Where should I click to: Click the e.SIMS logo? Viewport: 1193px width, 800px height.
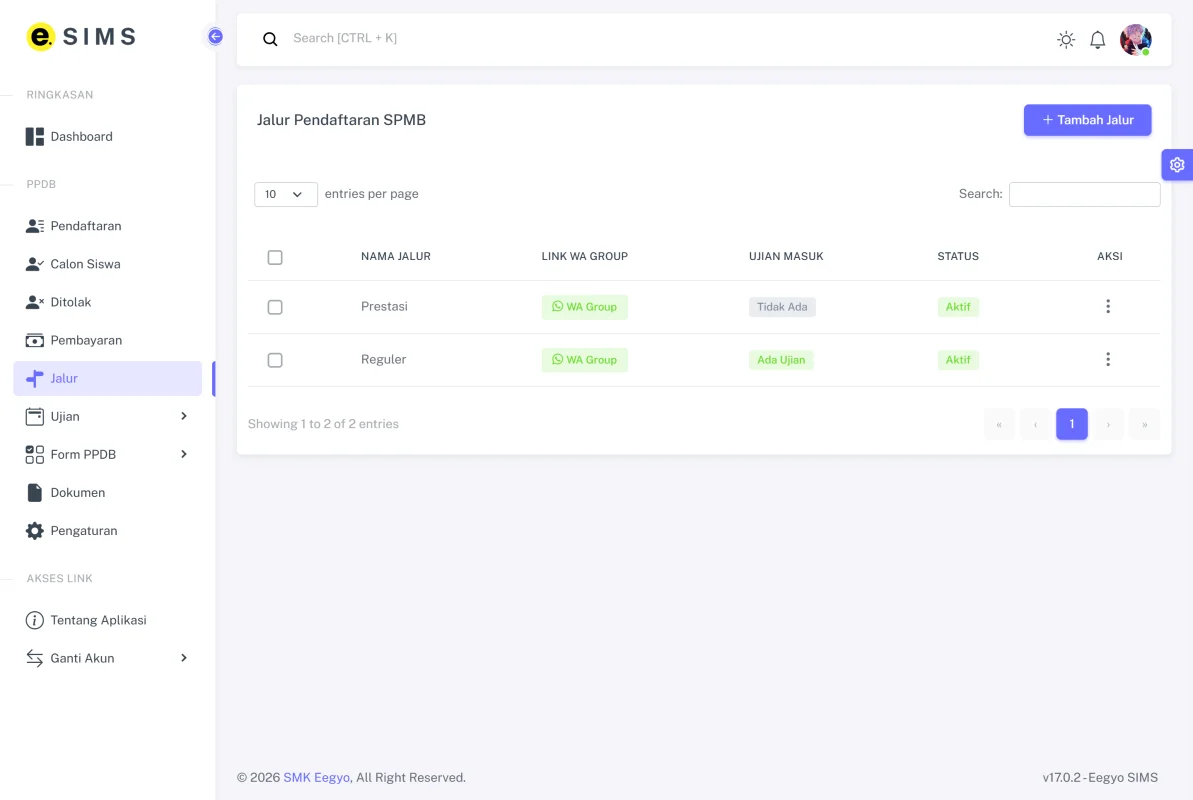81,37
